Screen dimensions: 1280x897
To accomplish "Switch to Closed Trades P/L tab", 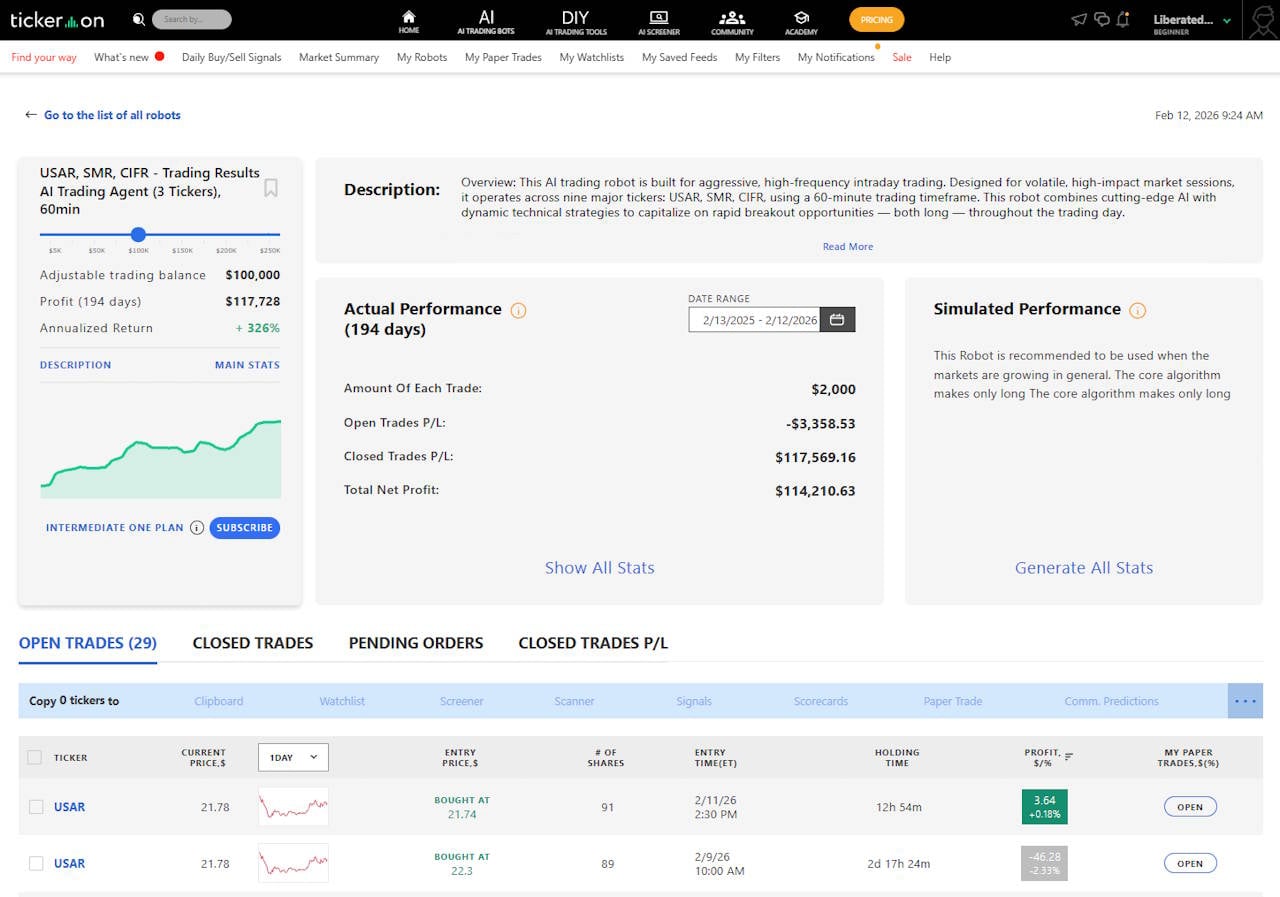I will click(593, 643).
